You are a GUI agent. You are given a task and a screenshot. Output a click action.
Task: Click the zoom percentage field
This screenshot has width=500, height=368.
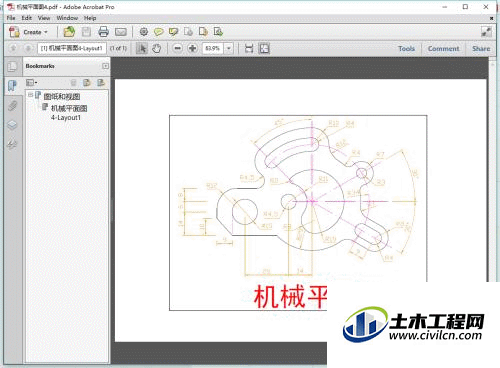[213, 49]
